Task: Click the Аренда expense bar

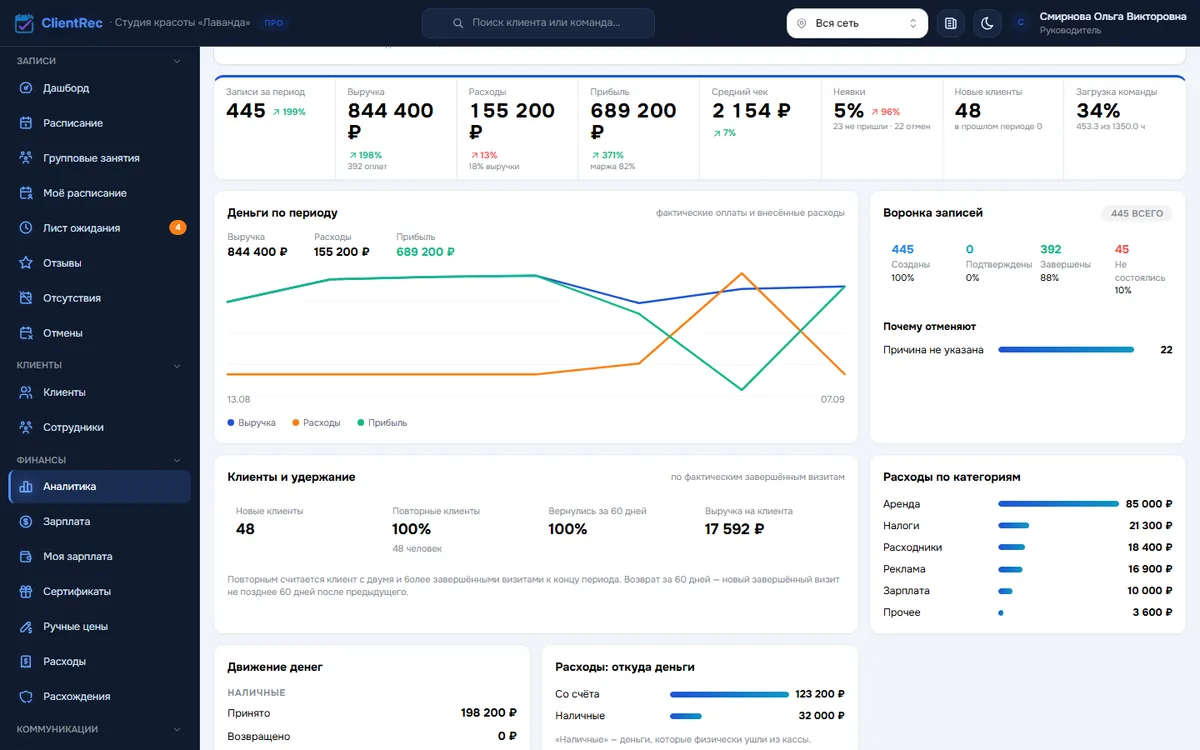Action: click(x=1058, y=504)
